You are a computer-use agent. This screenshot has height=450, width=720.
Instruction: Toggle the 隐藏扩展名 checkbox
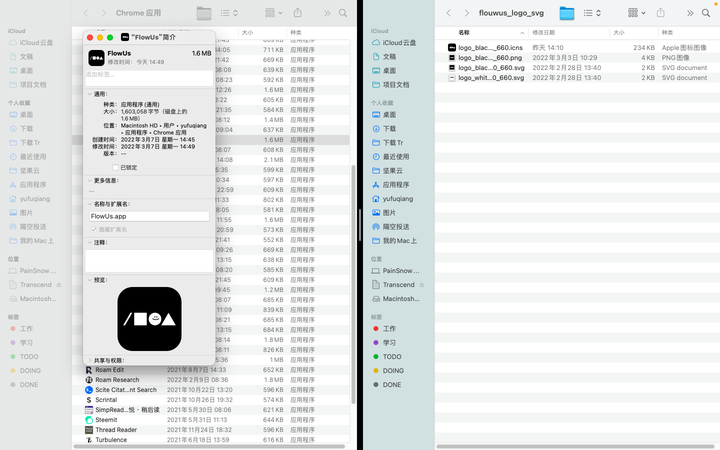click(x=94, y=230)
